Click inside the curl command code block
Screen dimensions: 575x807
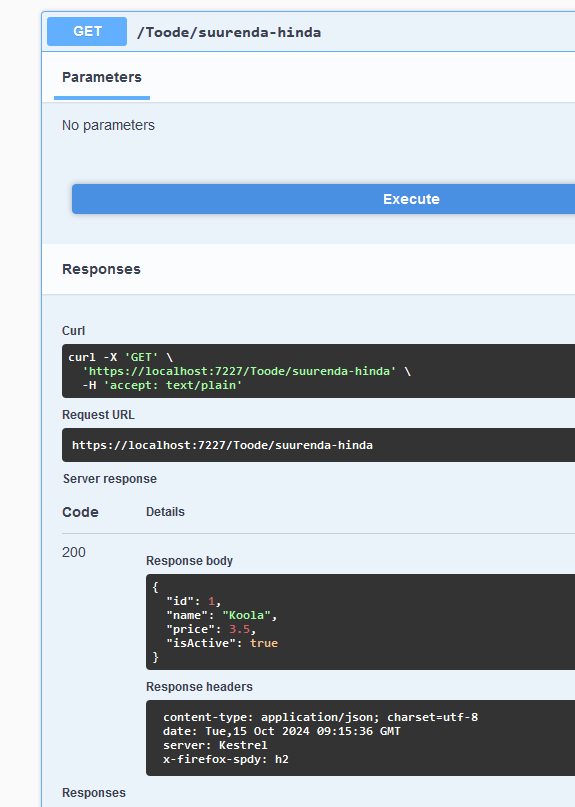pyautogui.click(x=318, y=371)
